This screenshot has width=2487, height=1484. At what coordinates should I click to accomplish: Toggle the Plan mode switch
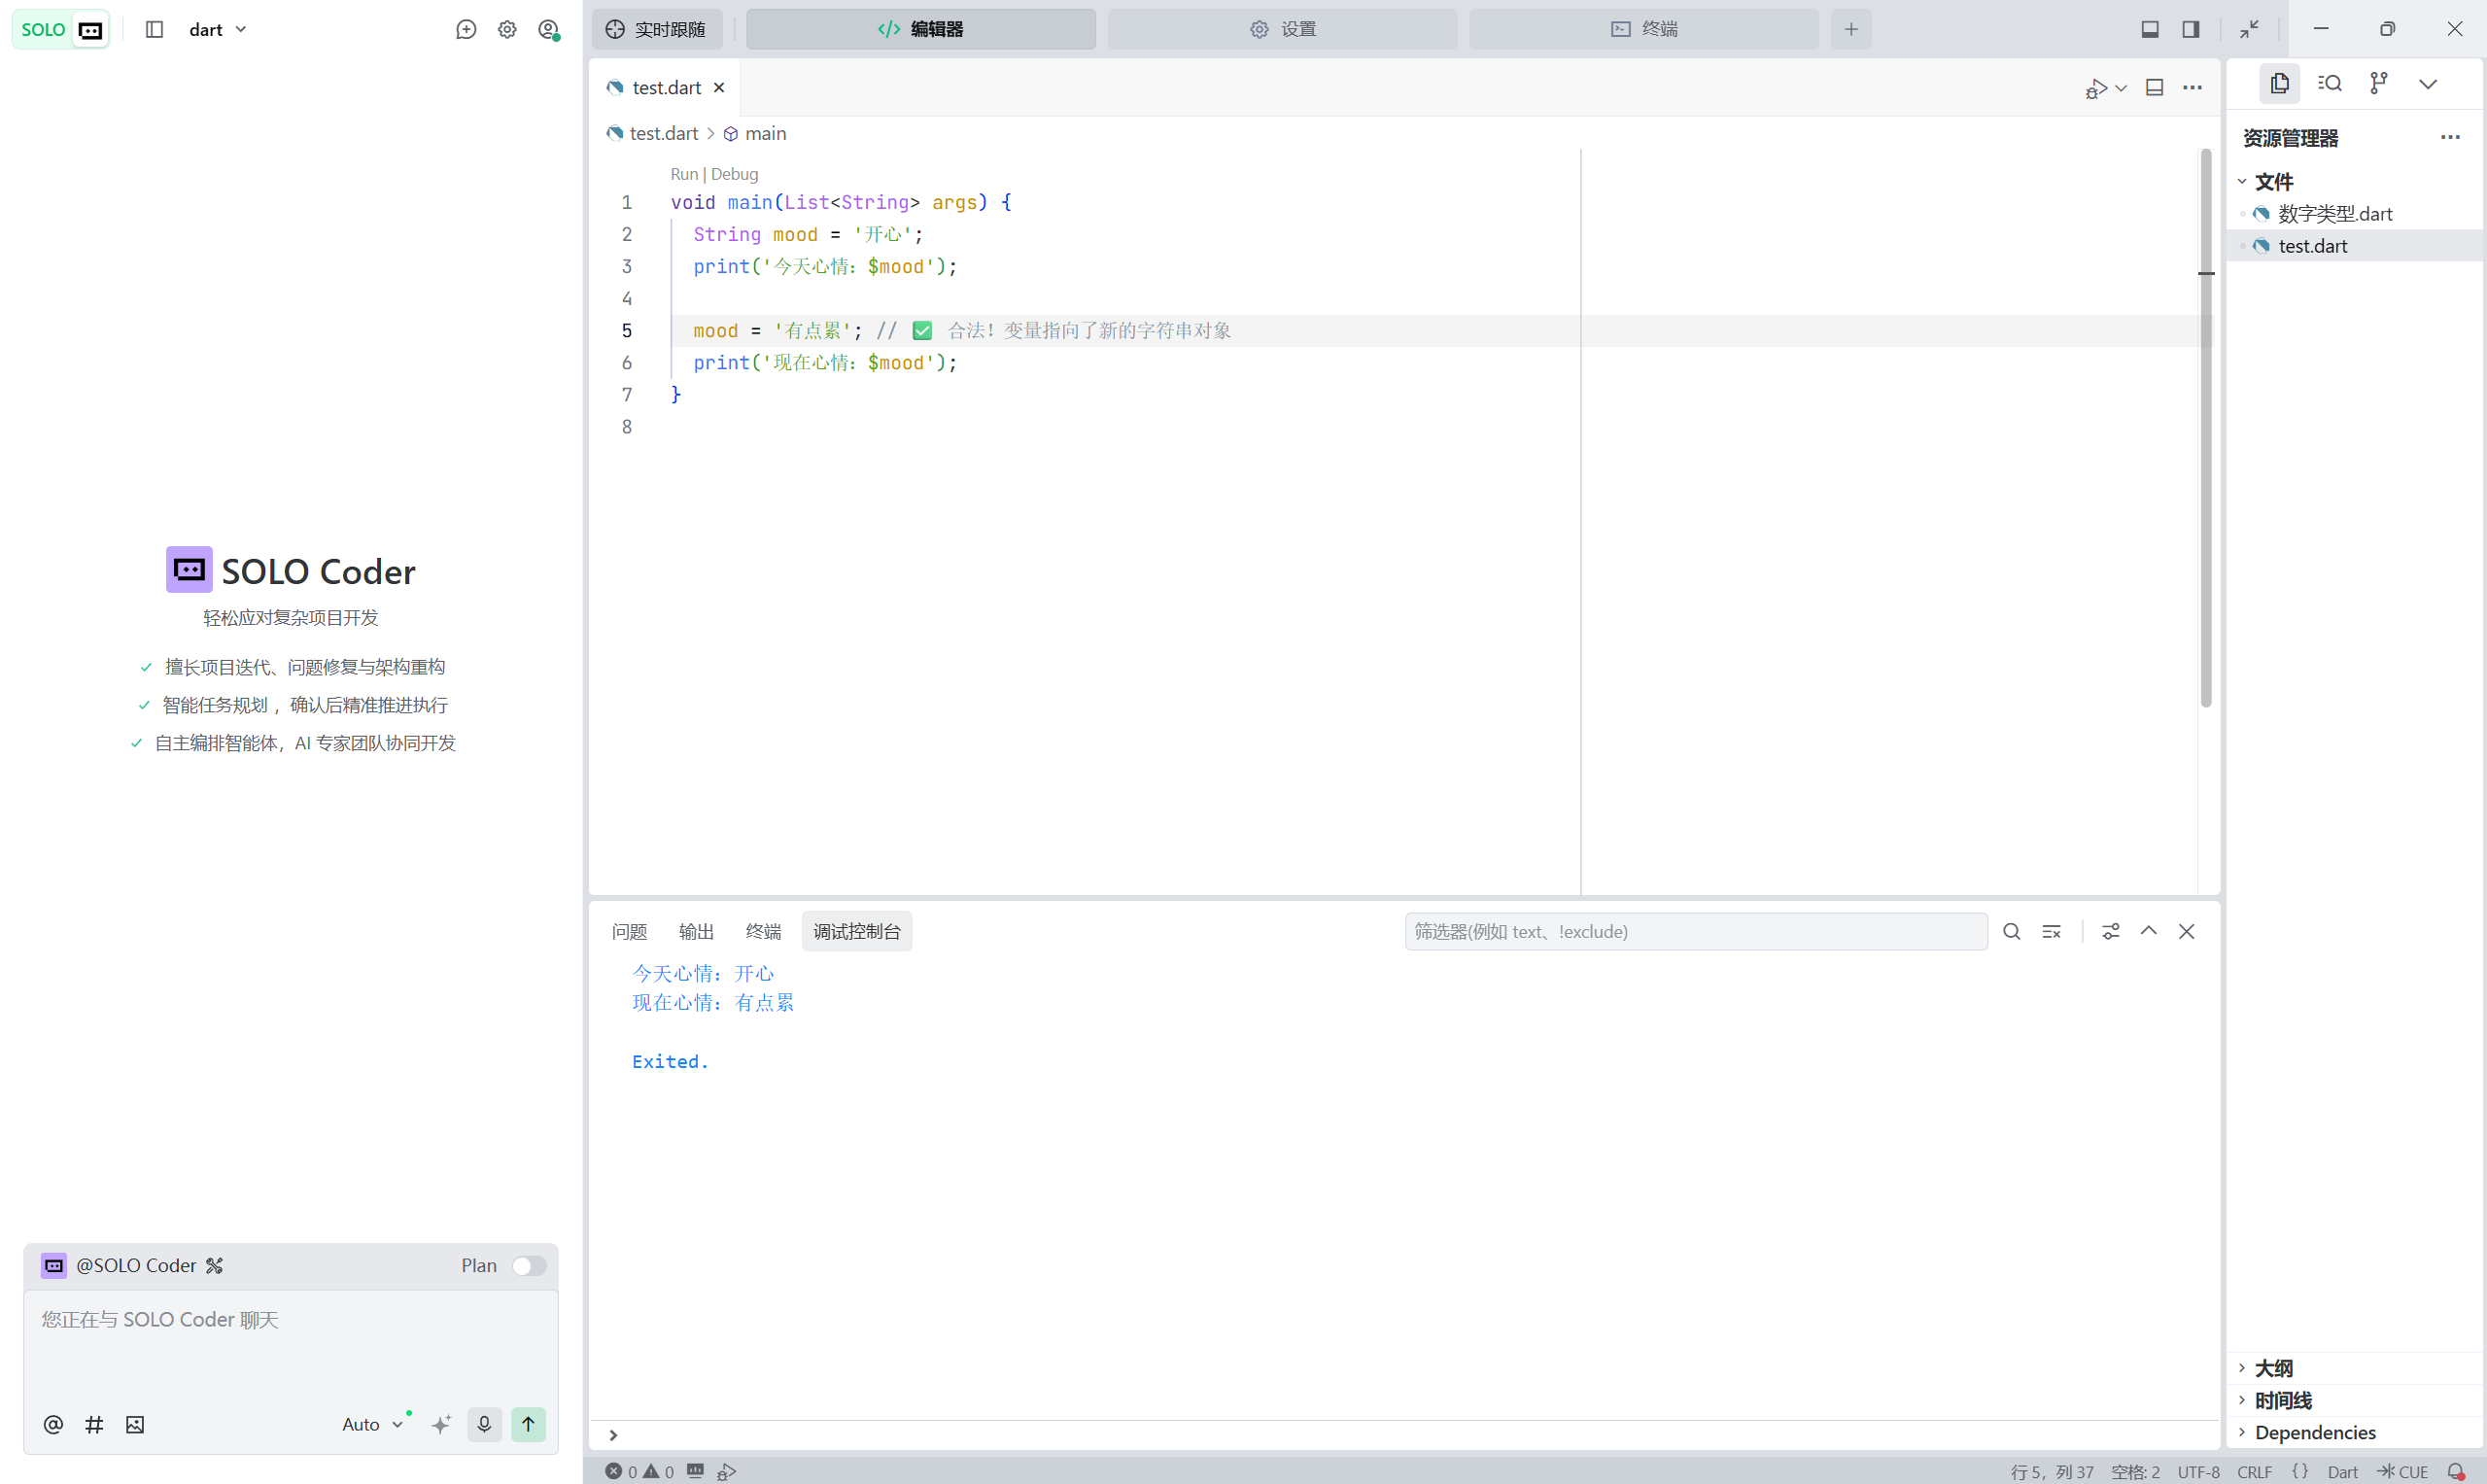[x=529, y=1265]
